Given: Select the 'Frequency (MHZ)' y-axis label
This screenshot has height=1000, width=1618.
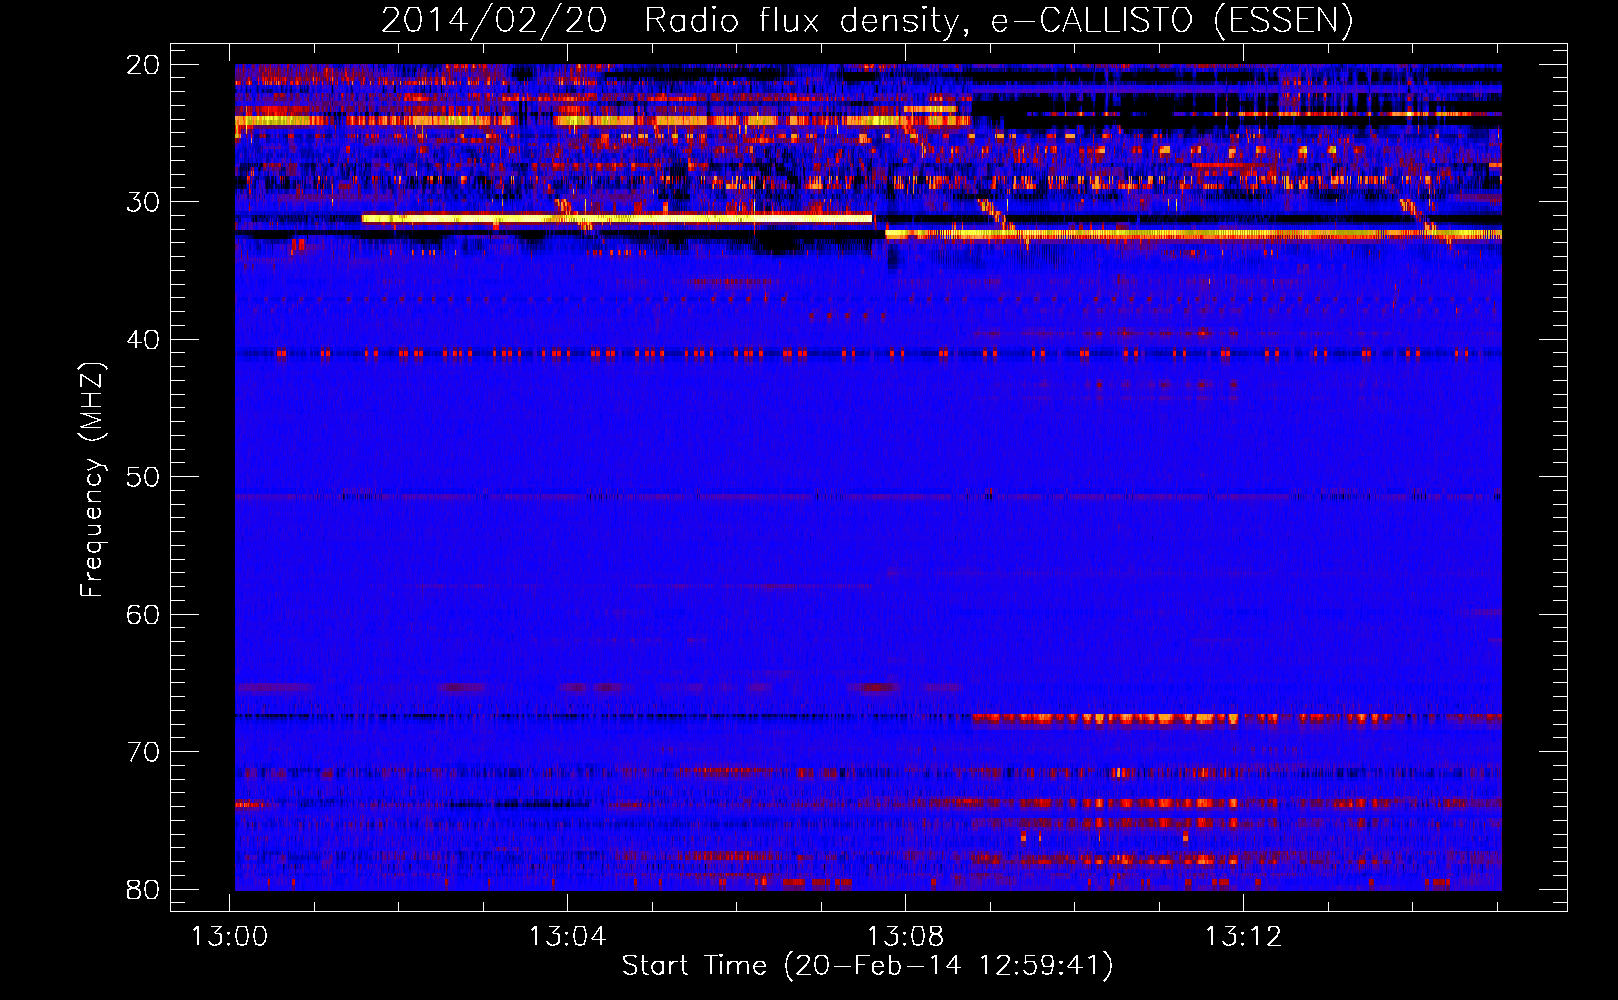Looking at the screenshot, I should (91, 480).
